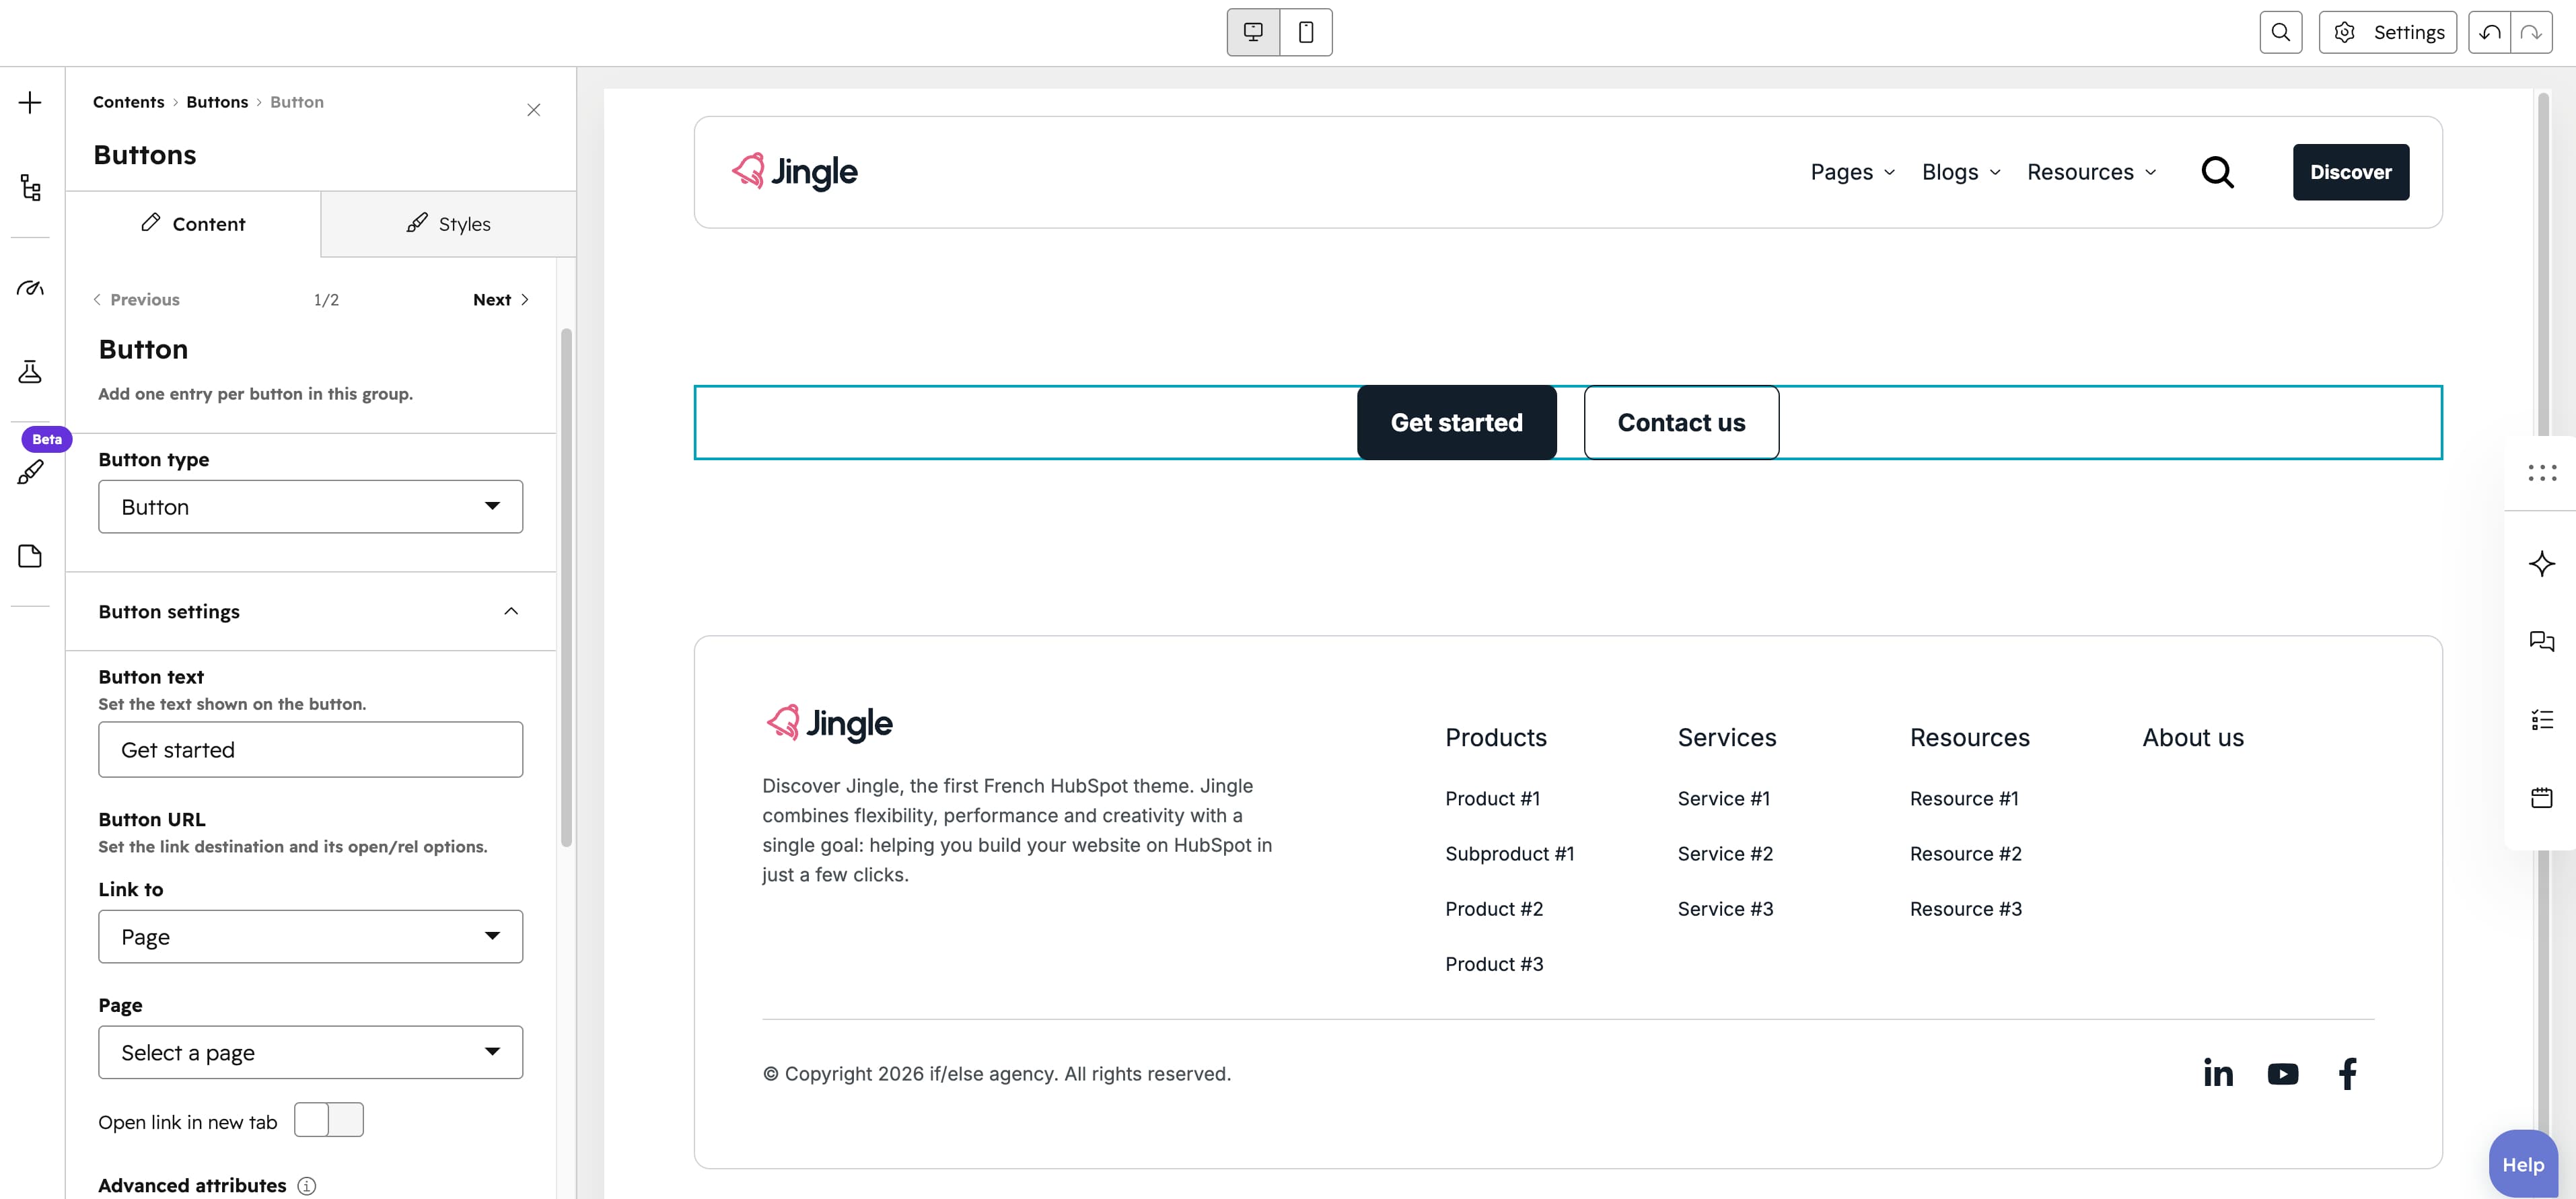This screenshot has height=1199, width=2576.
Task: Open the test flask icon in sidebar
Action: [30, 372]
